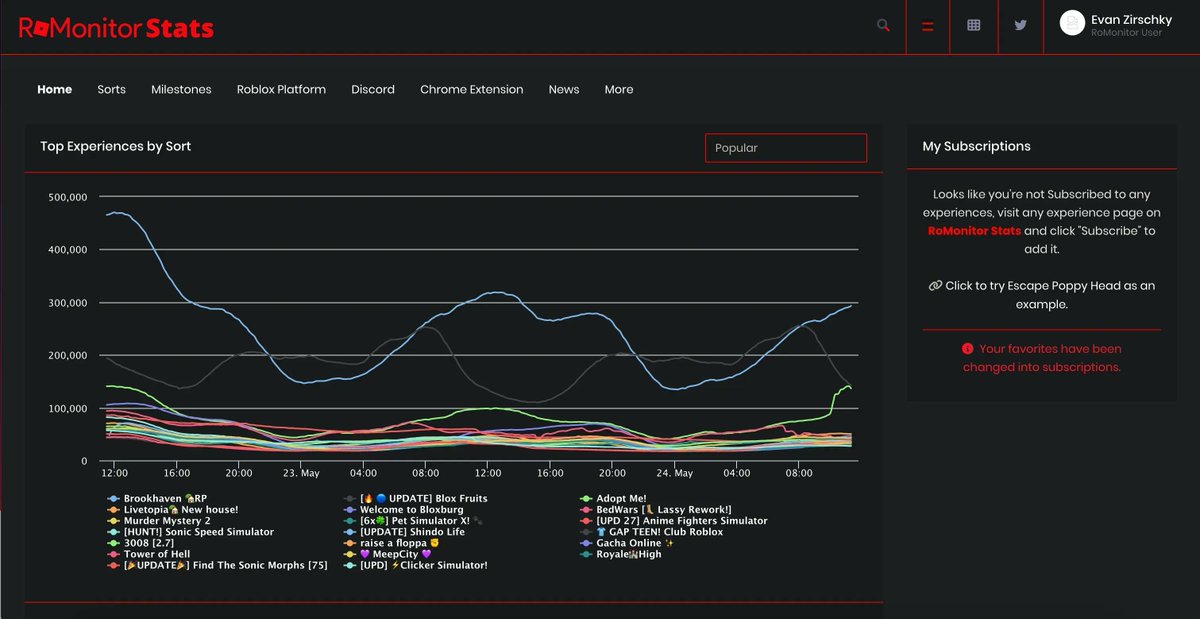
Task: Click the RoMonitor Stats link in subscriptions text
Action: pos(974,230)
